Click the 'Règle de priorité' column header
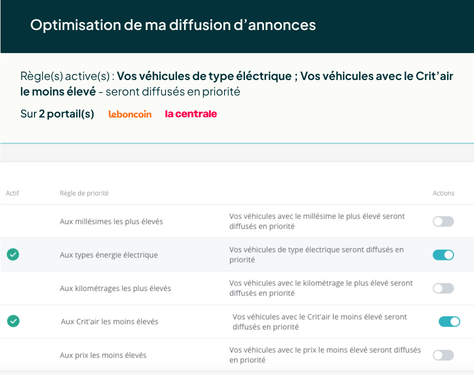This screenshot has width=474, height=375. pyautogui.click(x=84, y=193)
